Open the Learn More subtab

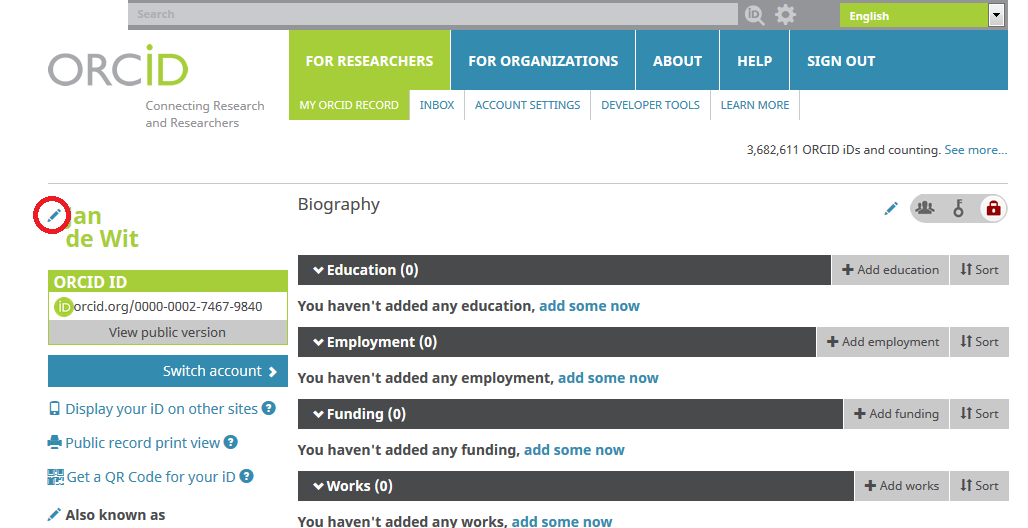pyautogui.click(x=755, y=105)
